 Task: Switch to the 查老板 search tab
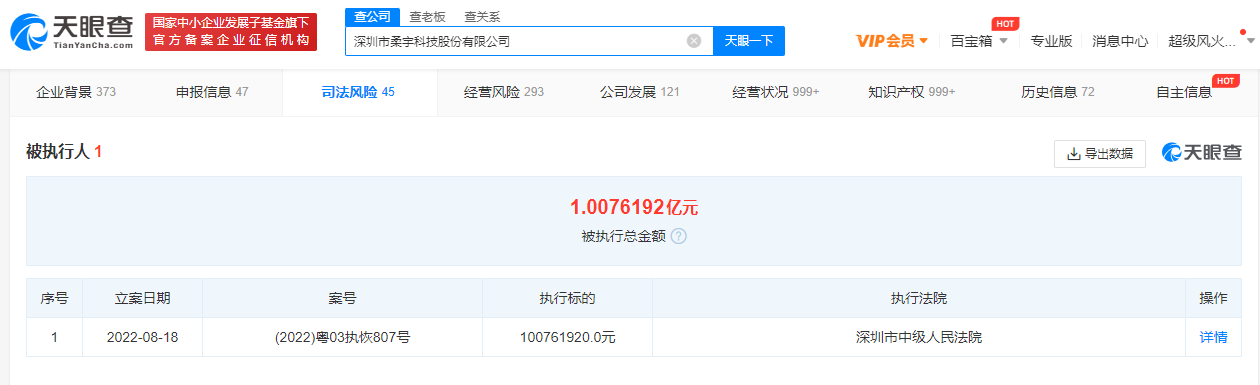(427, 17)
